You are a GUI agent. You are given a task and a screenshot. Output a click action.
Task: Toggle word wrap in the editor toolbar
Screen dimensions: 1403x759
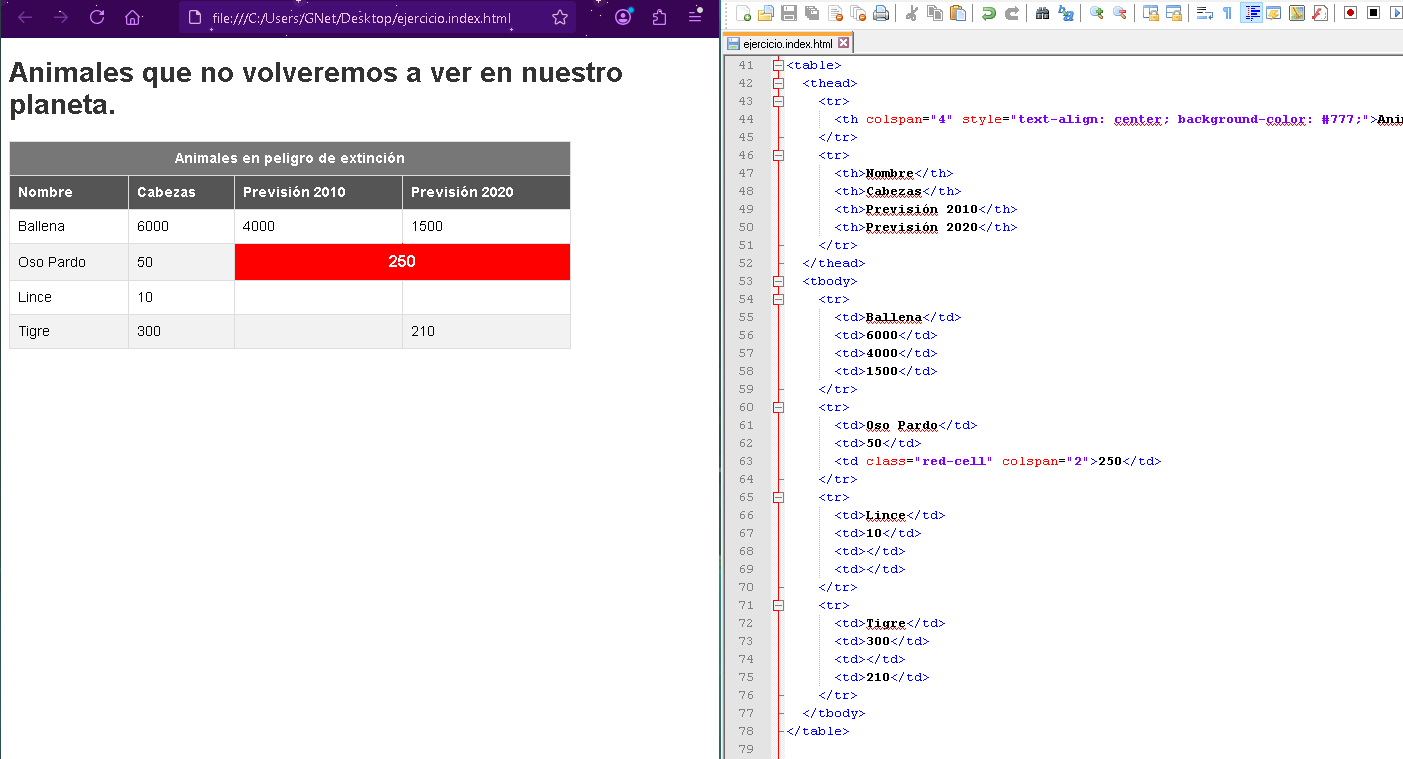tap(1204, 13)
